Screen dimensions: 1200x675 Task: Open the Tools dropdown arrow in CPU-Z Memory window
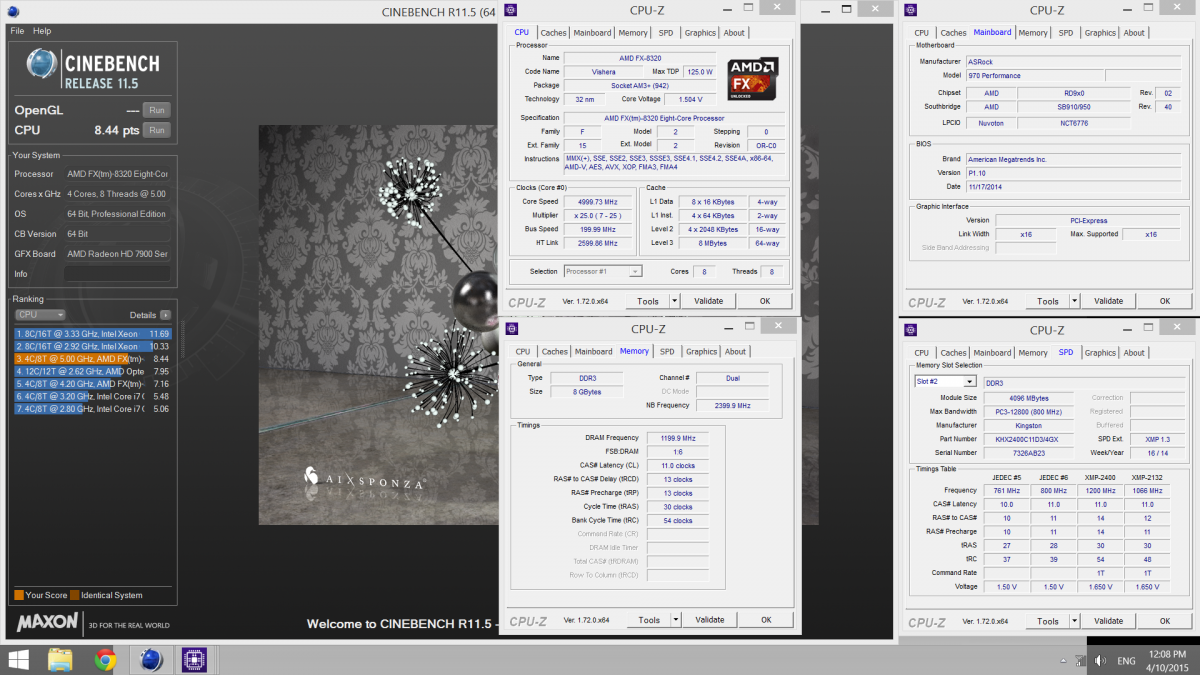pyautogui.click(x=675, y=620)
